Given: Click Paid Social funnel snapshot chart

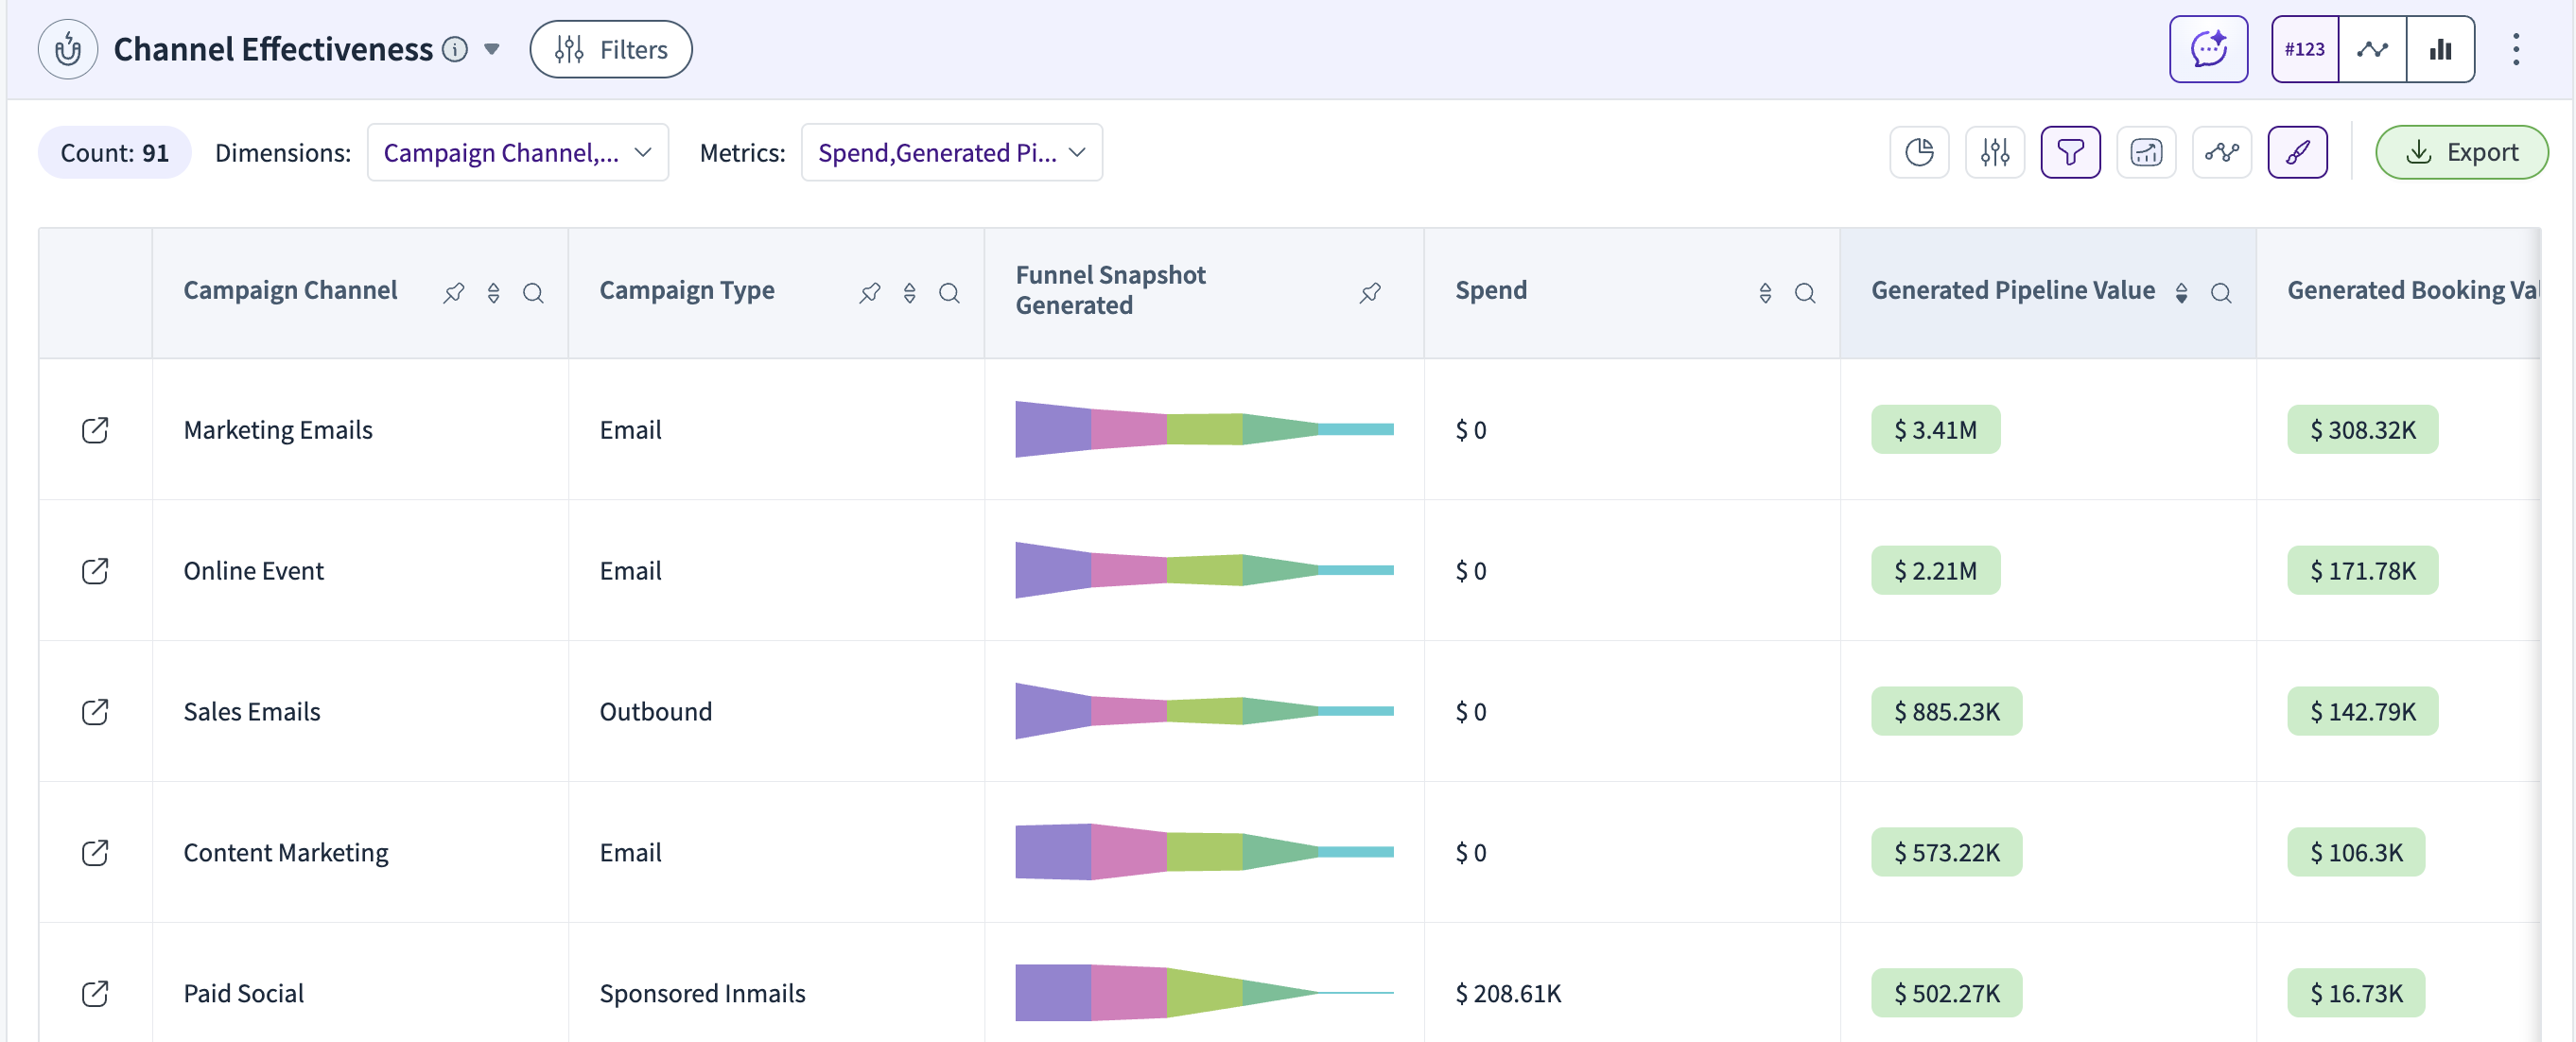Looking at the screenshot, I should pyautogui.click(x=1204, y=992).
